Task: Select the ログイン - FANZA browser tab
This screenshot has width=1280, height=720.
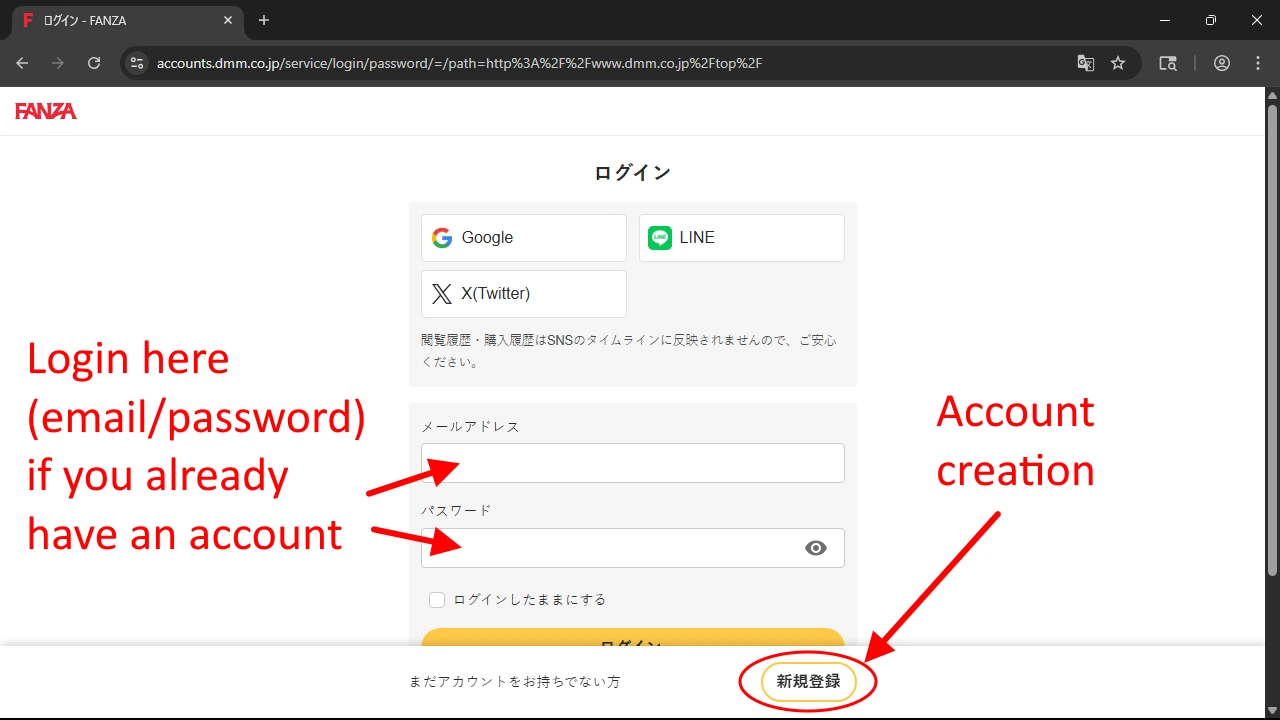Action: pyautogui.click(x=126, y=21)
